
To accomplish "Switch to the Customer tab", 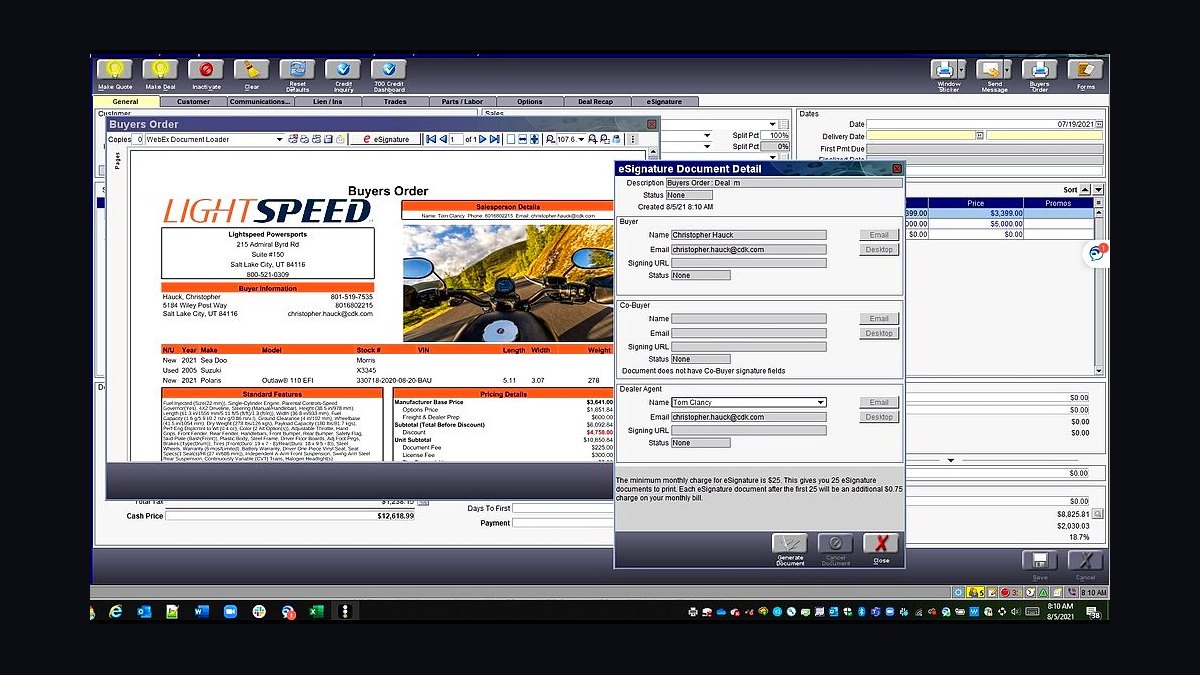I will pos(193,101).
